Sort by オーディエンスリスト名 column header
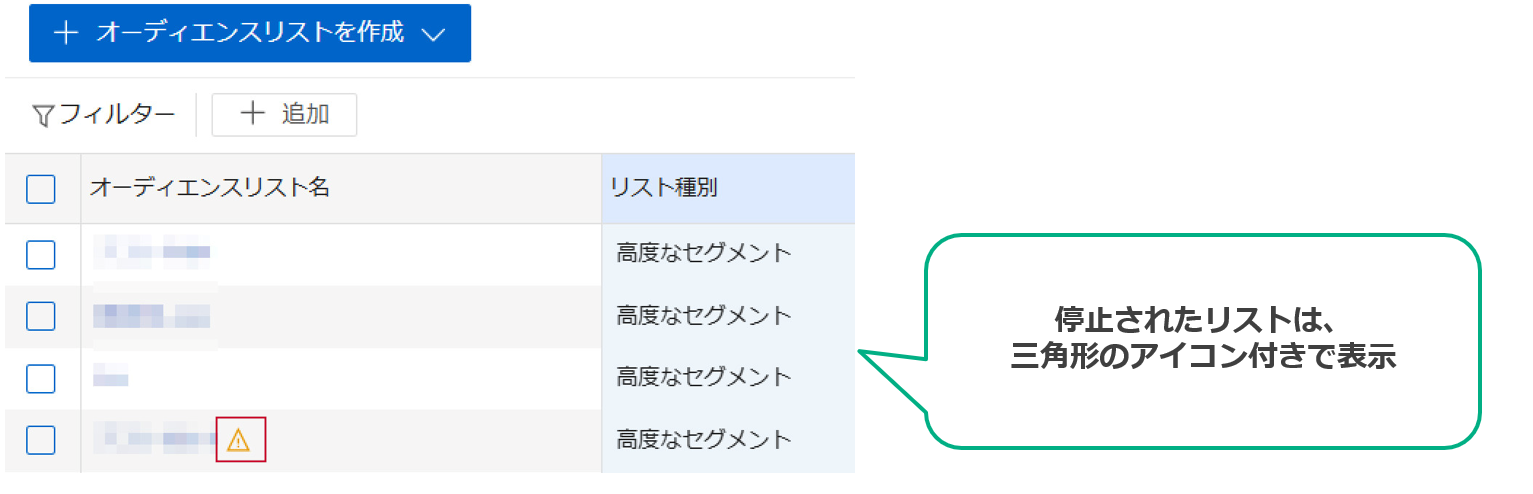This screenshot has height=494, width=1533. click(x=210, y=188)
